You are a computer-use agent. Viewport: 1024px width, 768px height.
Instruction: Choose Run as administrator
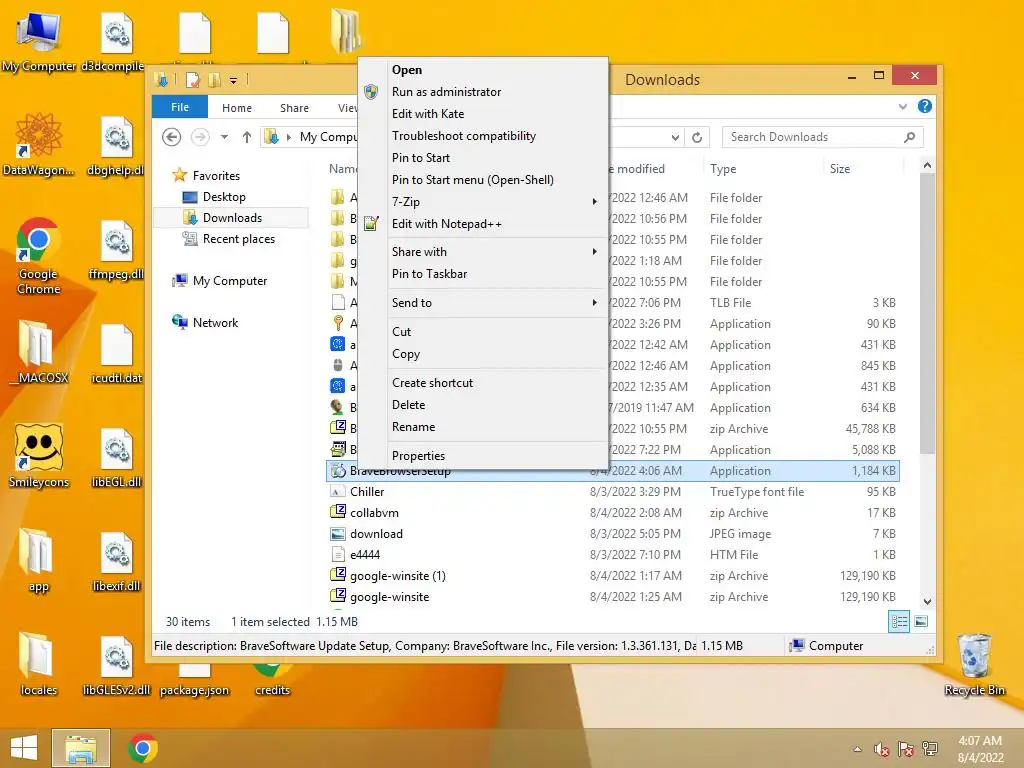click(483, 92)
